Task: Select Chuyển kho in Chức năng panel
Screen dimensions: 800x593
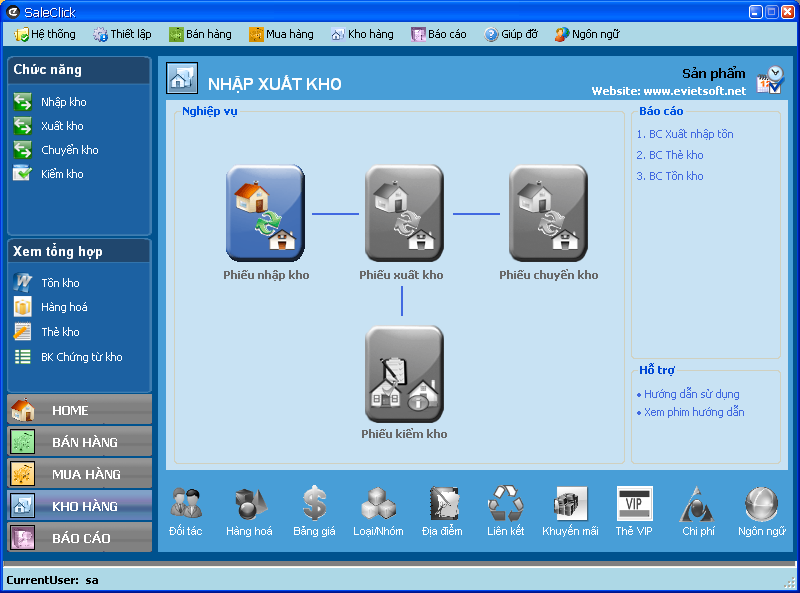Action: (56, 150)
